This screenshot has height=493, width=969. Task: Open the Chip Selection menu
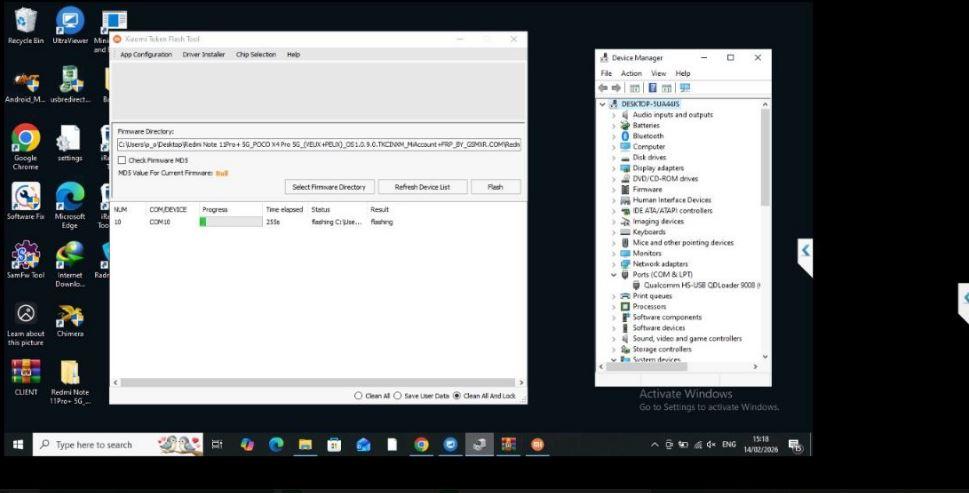click(x=256, y=55)
